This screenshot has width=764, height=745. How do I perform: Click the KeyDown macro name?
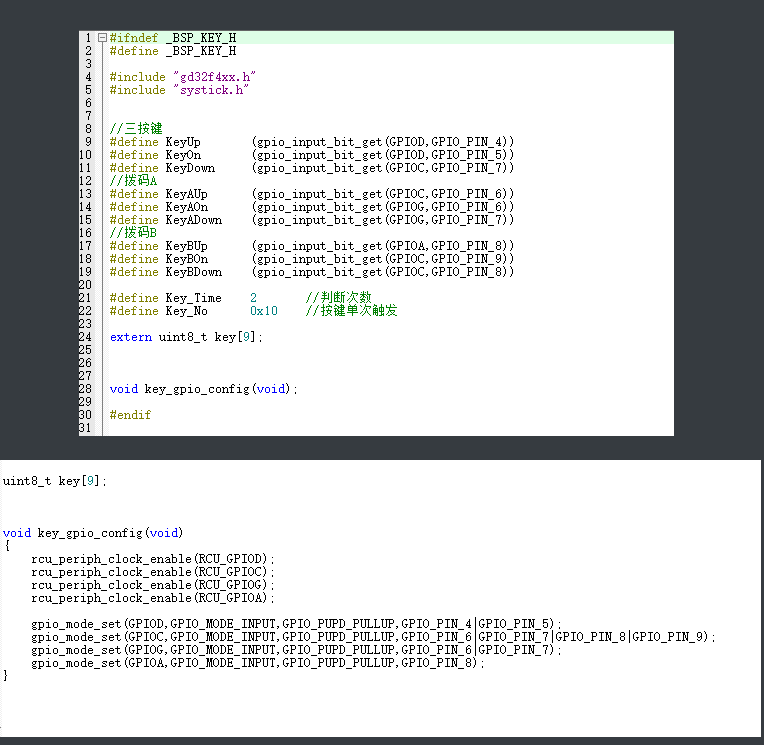pyautogui.click(x=190, y=168)
